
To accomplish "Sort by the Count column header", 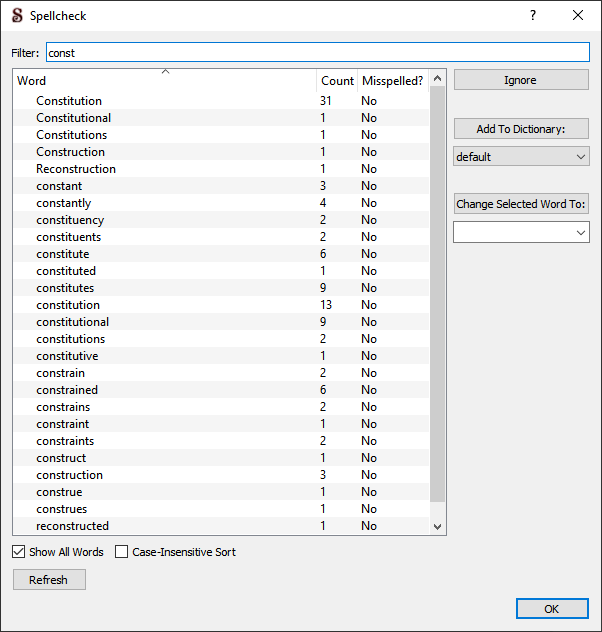I will (337, 81).
